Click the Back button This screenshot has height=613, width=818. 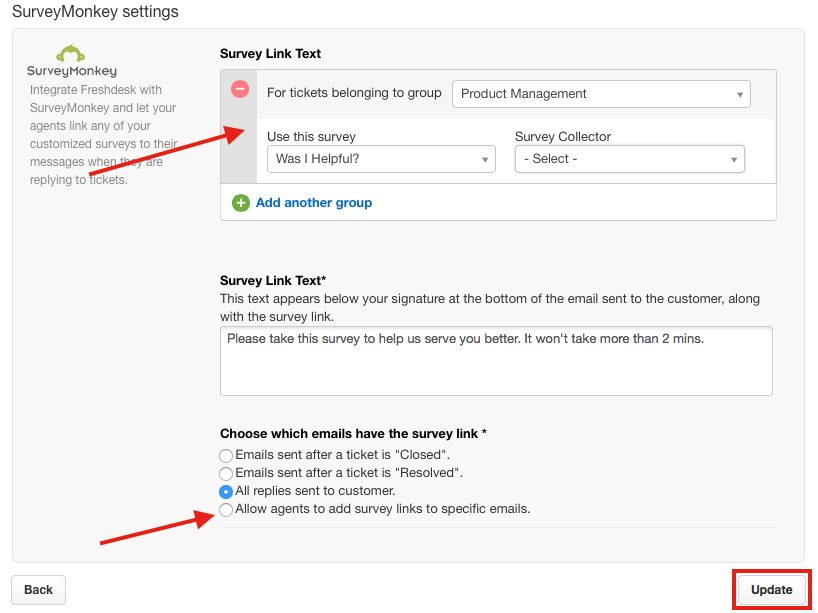(39, 590)
